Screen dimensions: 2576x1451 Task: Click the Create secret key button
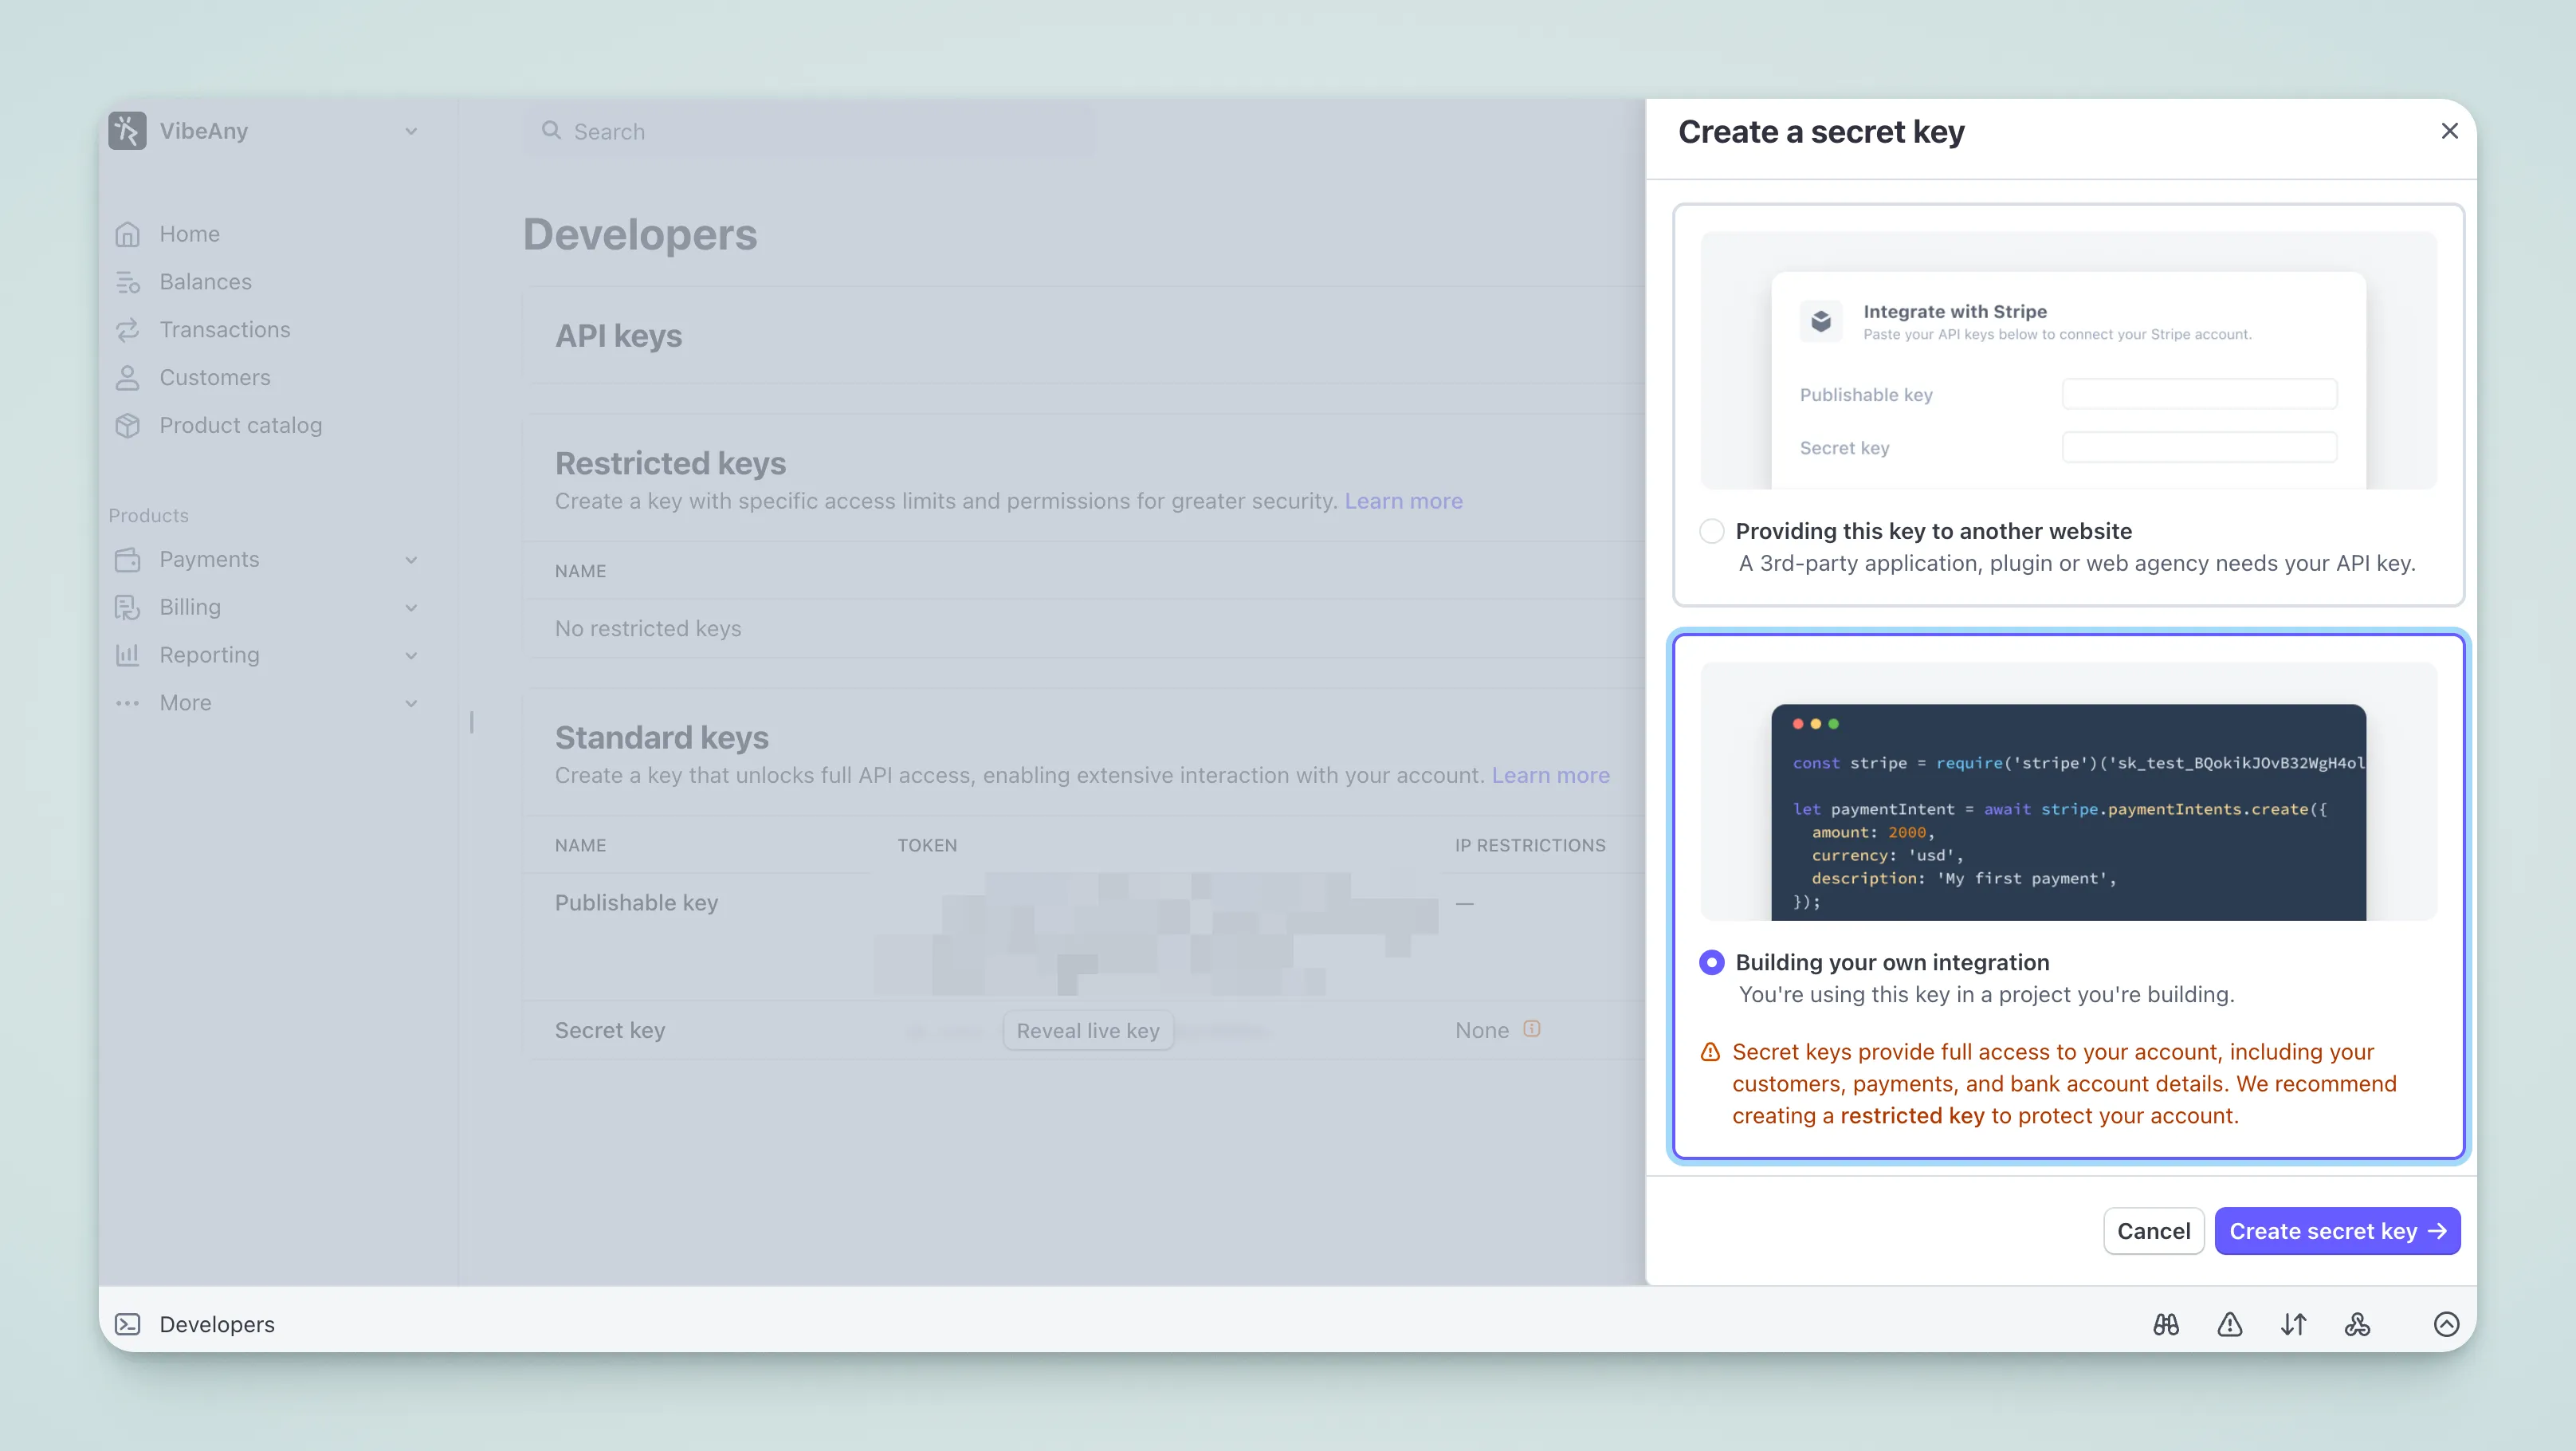click(2337, 1231)
